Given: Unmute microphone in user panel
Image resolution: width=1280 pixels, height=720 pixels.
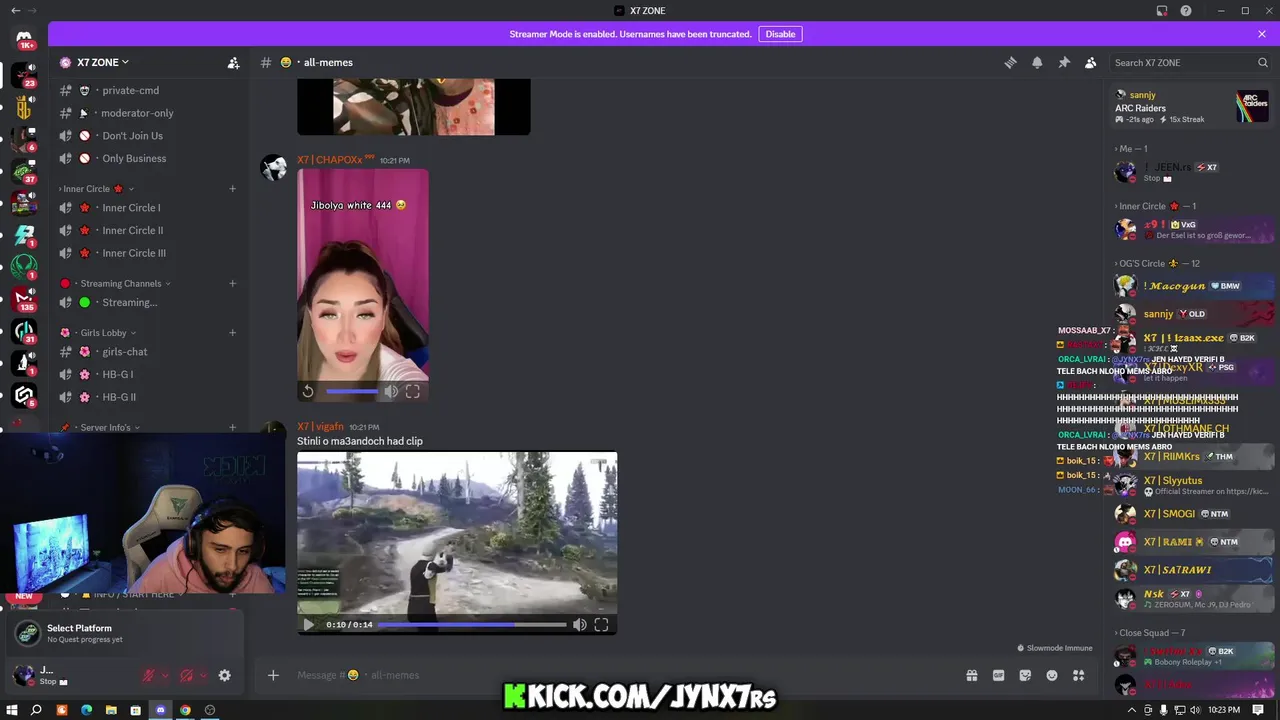Looking at the screenshot, I should tap(148, 676).
